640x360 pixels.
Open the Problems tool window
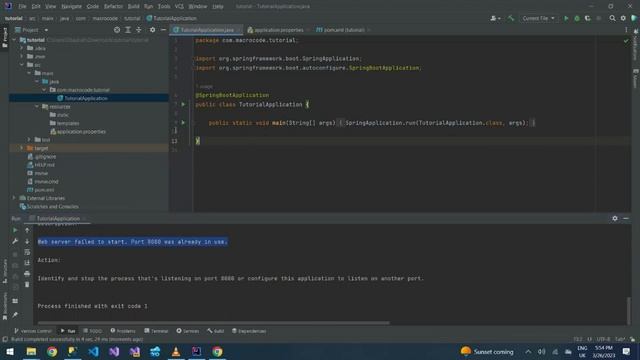tap(123, 331)
